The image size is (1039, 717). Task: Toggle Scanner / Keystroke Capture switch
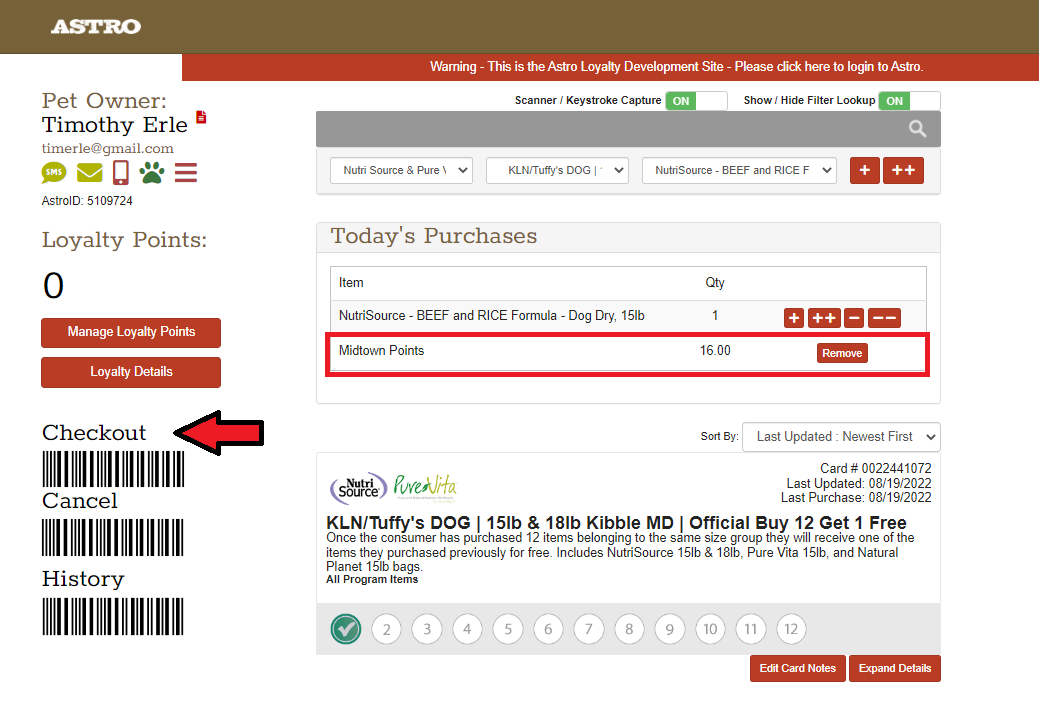[696, 101]
